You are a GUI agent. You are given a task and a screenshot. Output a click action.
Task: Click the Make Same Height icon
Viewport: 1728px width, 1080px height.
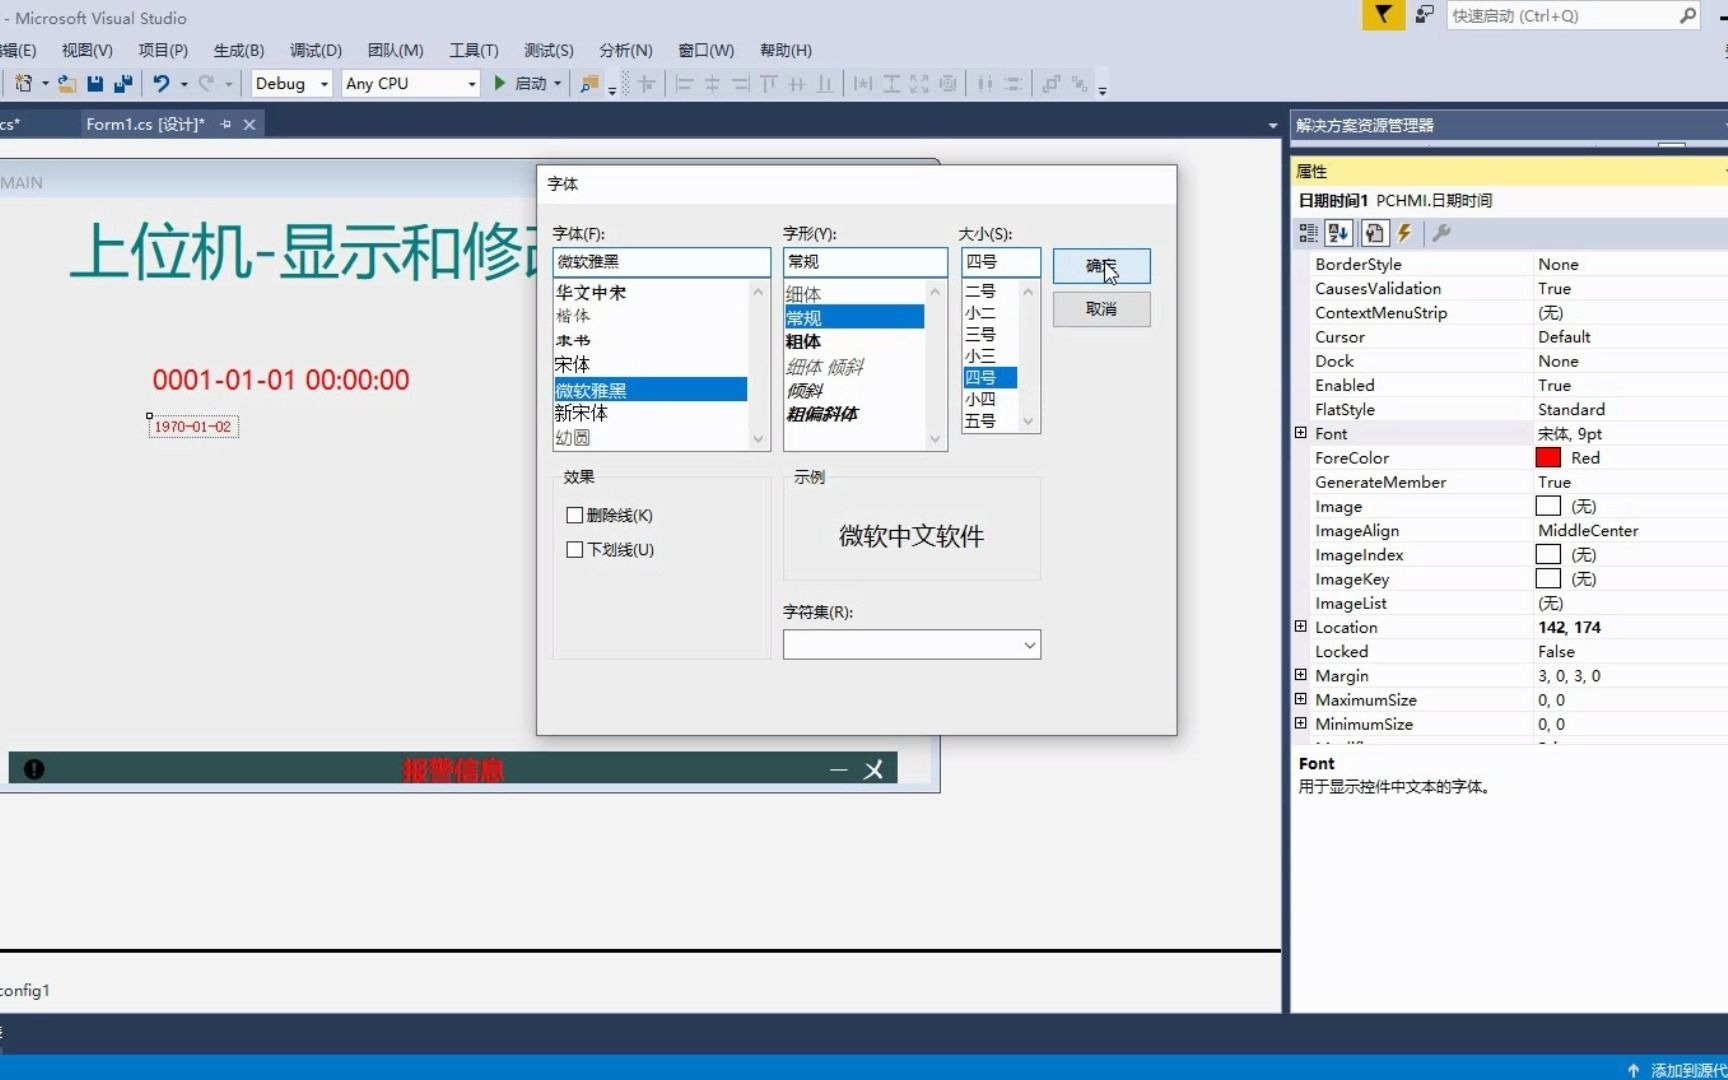pos(890,84)
